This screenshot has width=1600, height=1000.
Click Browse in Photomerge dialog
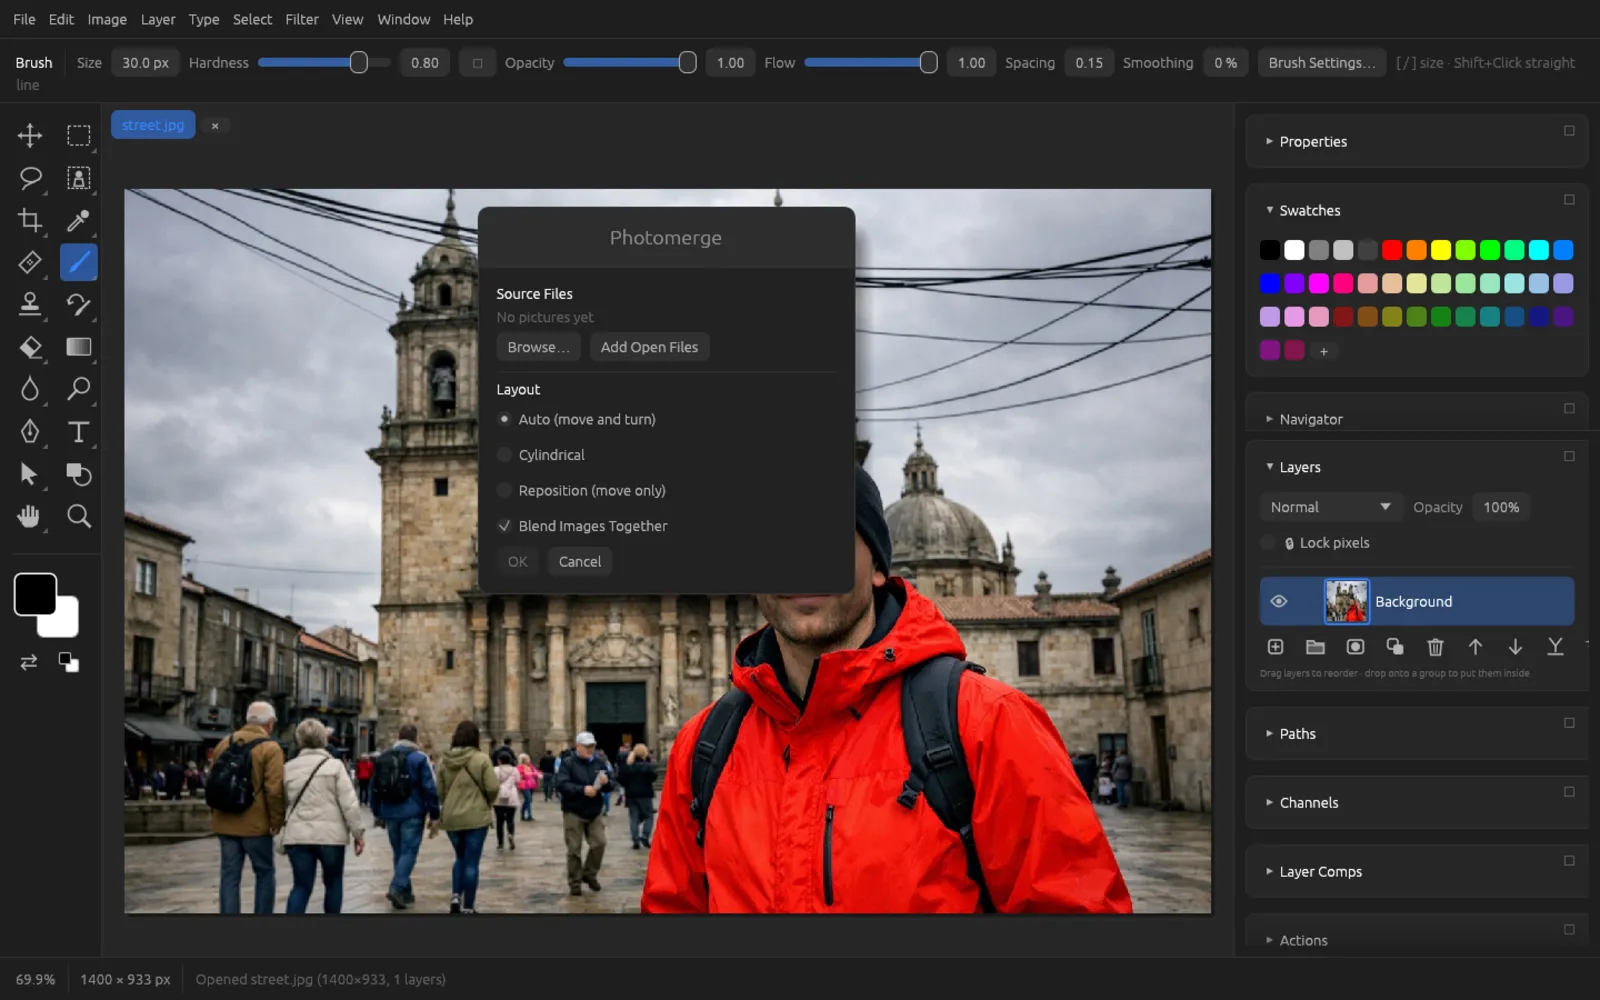(x=538, y=347)
